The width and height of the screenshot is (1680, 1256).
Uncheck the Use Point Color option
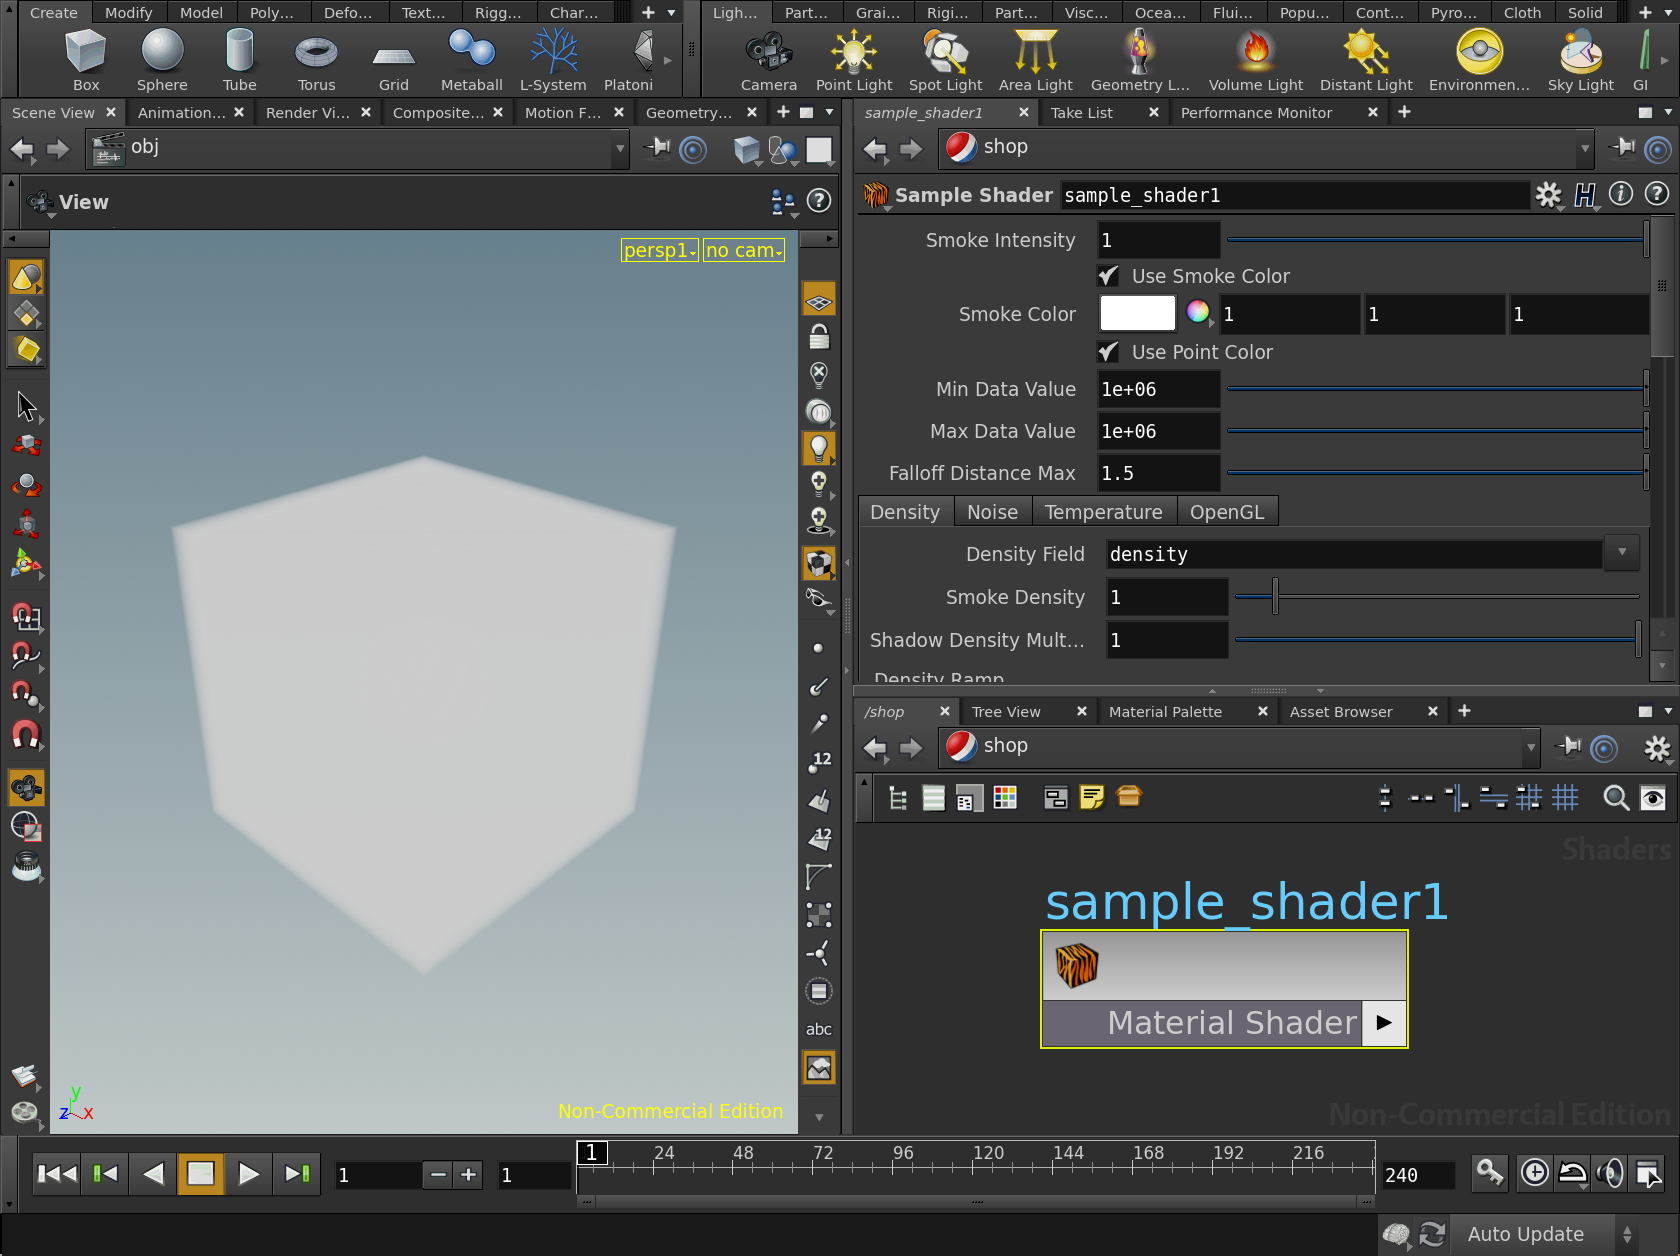pyautogui.click(x=1108, y=352)
